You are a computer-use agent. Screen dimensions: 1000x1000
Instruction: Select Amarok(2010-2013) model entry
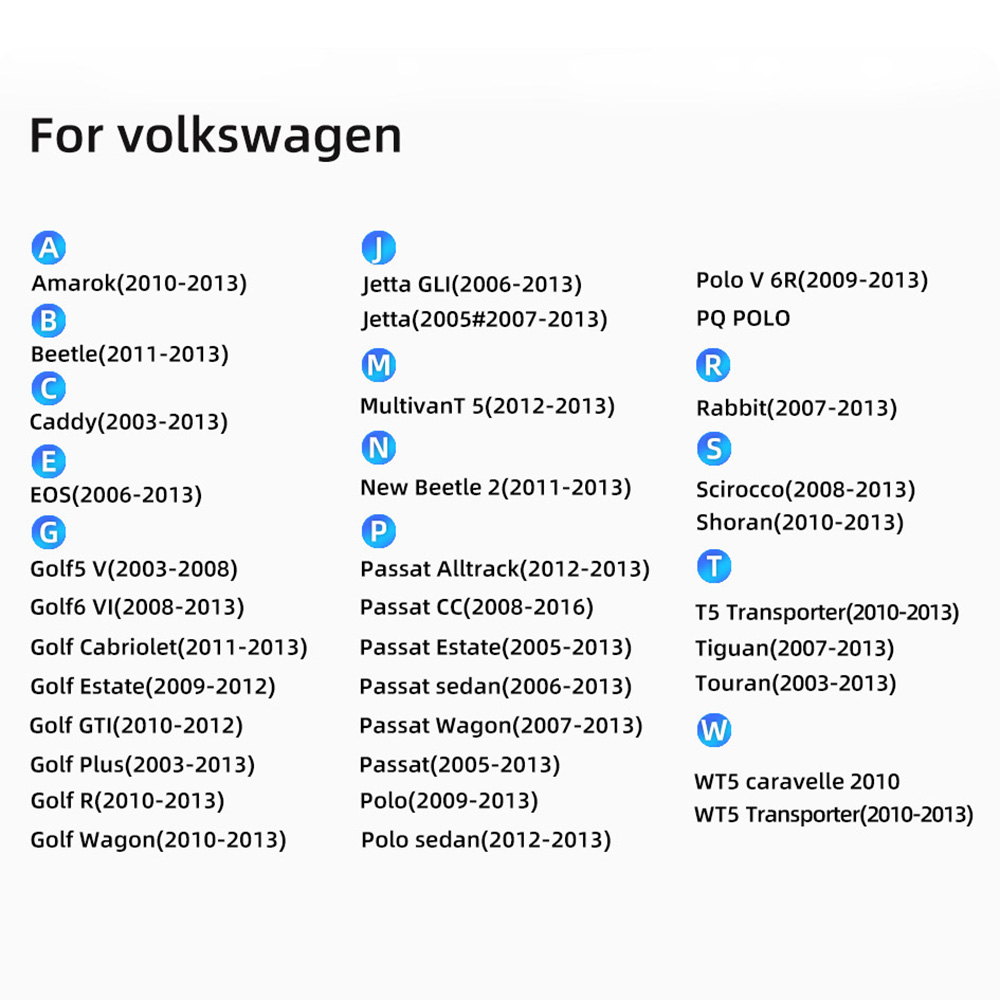[139, 283]
